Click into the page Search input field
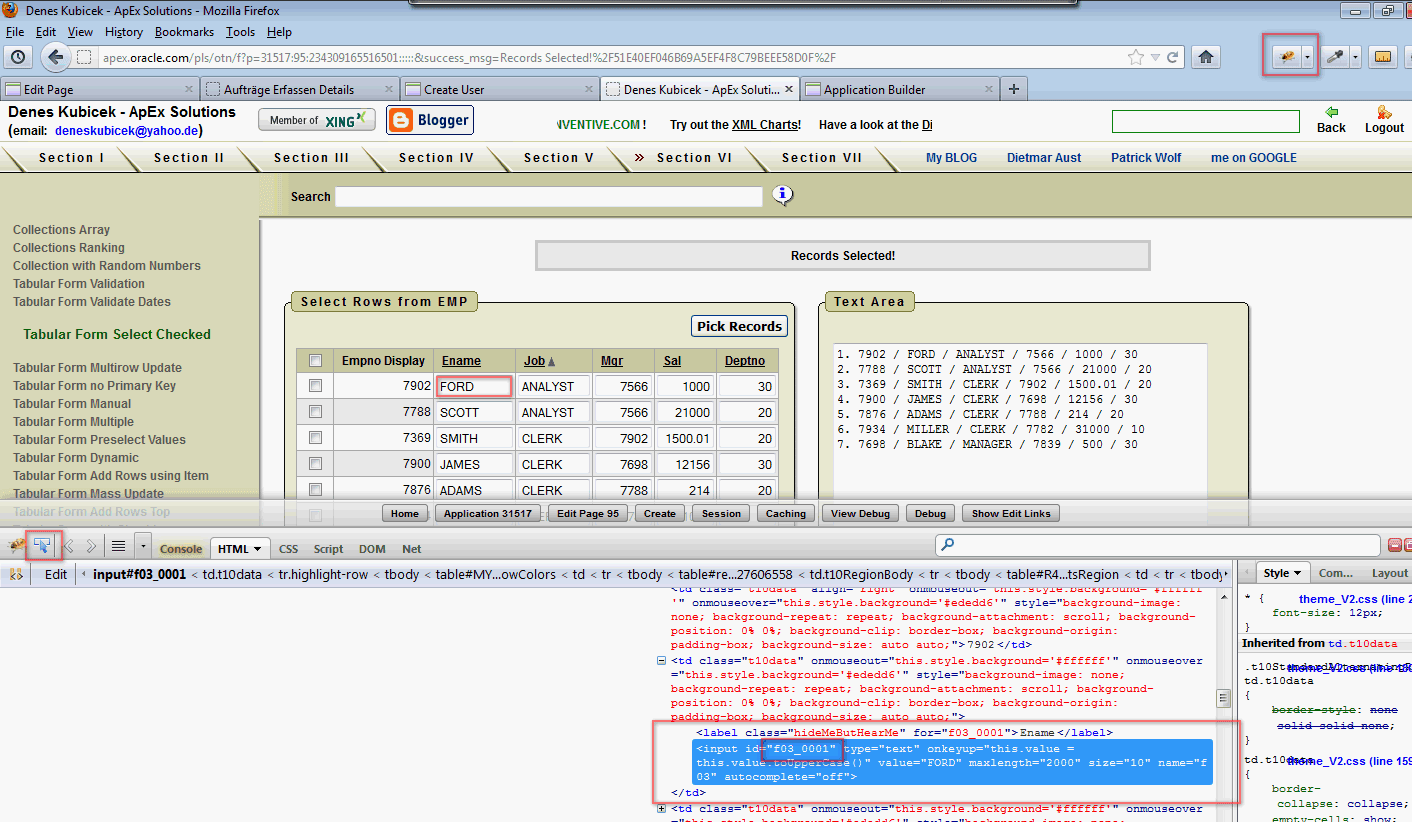Viewport: 1412px width, 822px height. coord(549,197)
